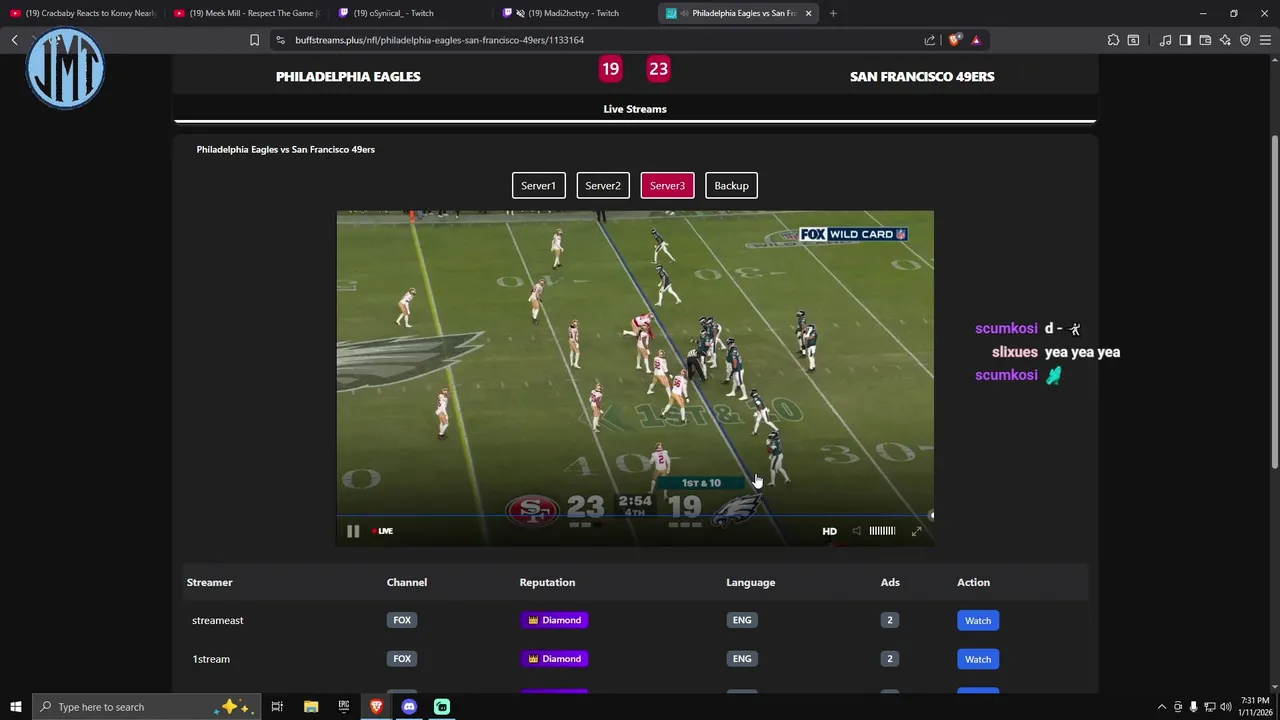
Task: Open Task View in the taskbar
Action: pyautogui.click(x=277, y=707)
